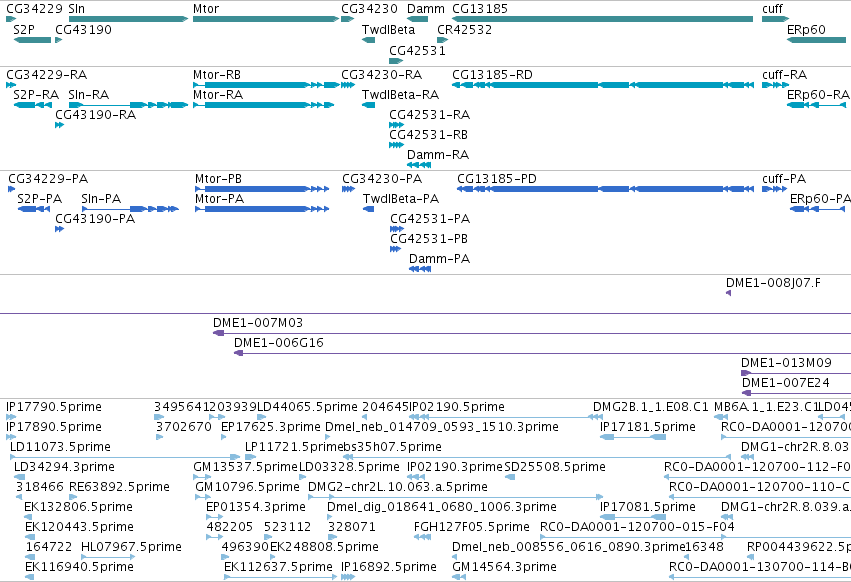Select the CG42531 gene glyph
This screenshot has width=851, height=582.
(396, 60)
